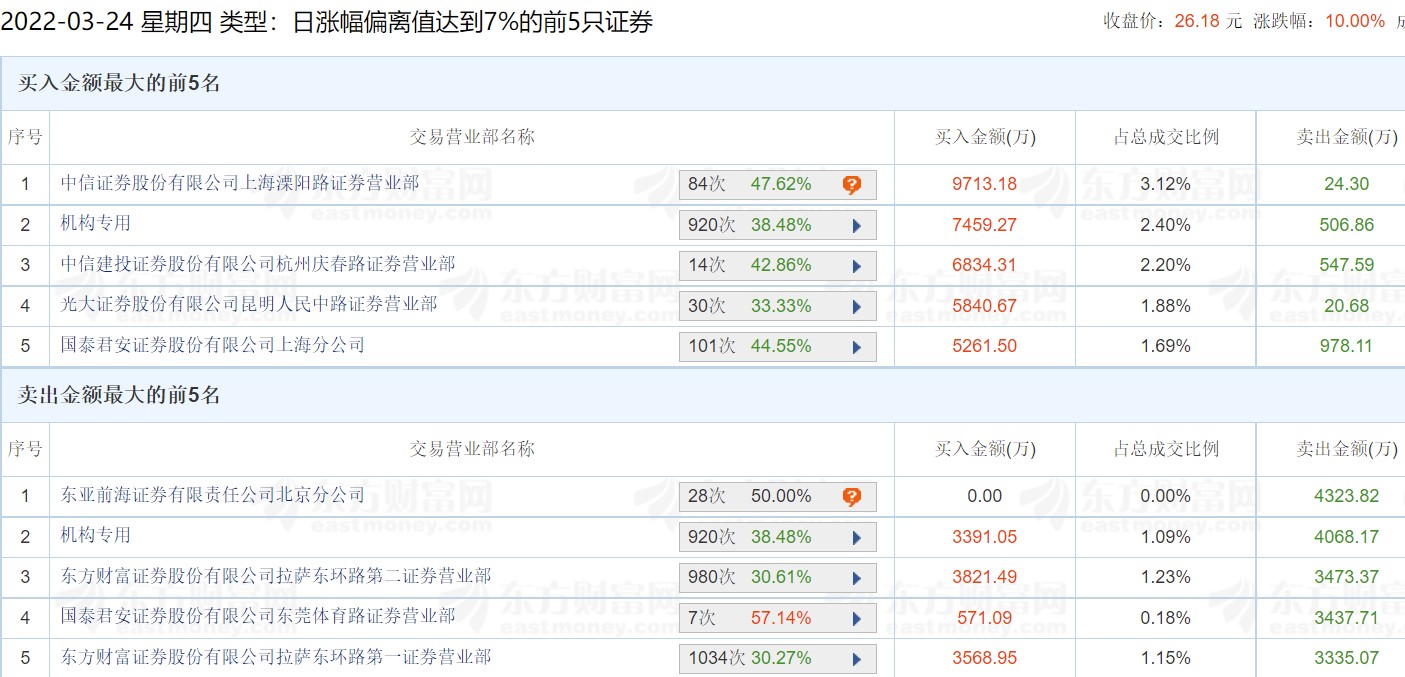Open 东方财富拉萨东环路第二证券营业部 link
This screenshot has width=1405, height=677.
tap(276, 576)
